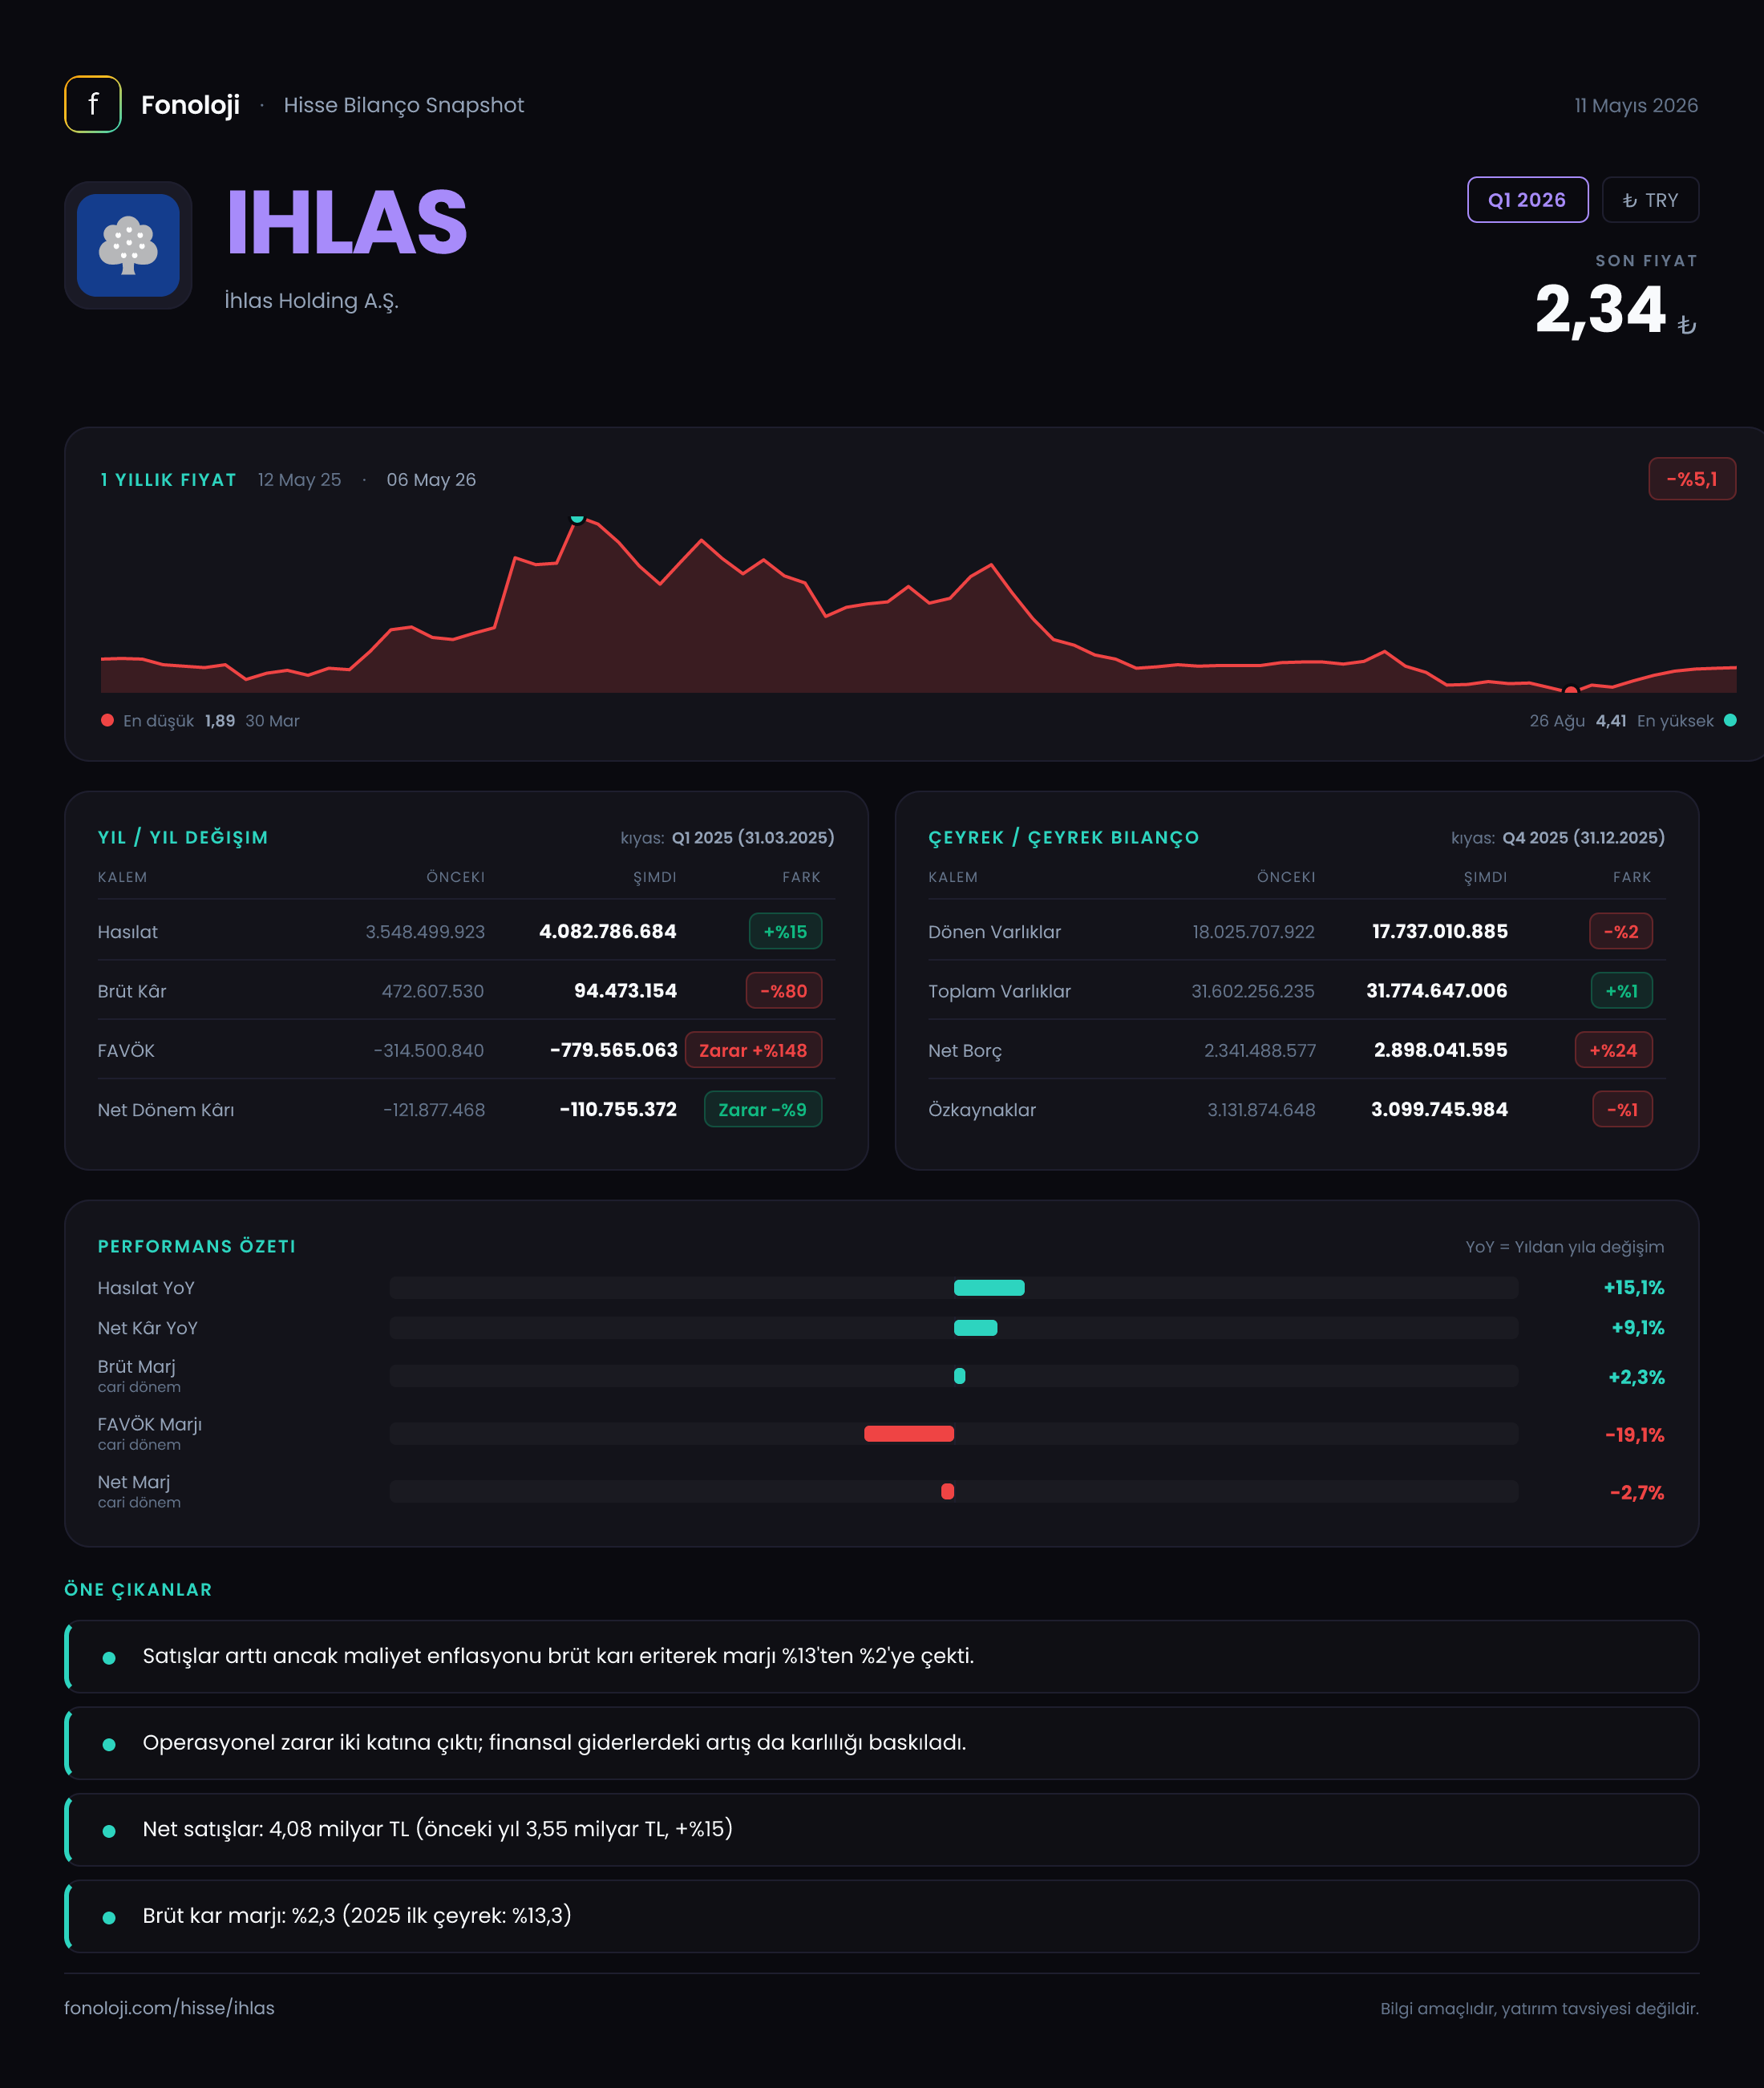The width and height of the screenshot is (1764, 2088).
Task: Click the yatırım tavsiyesi değildir disclaimer
Action: pyautogui.click(x=1539, y=2009)
